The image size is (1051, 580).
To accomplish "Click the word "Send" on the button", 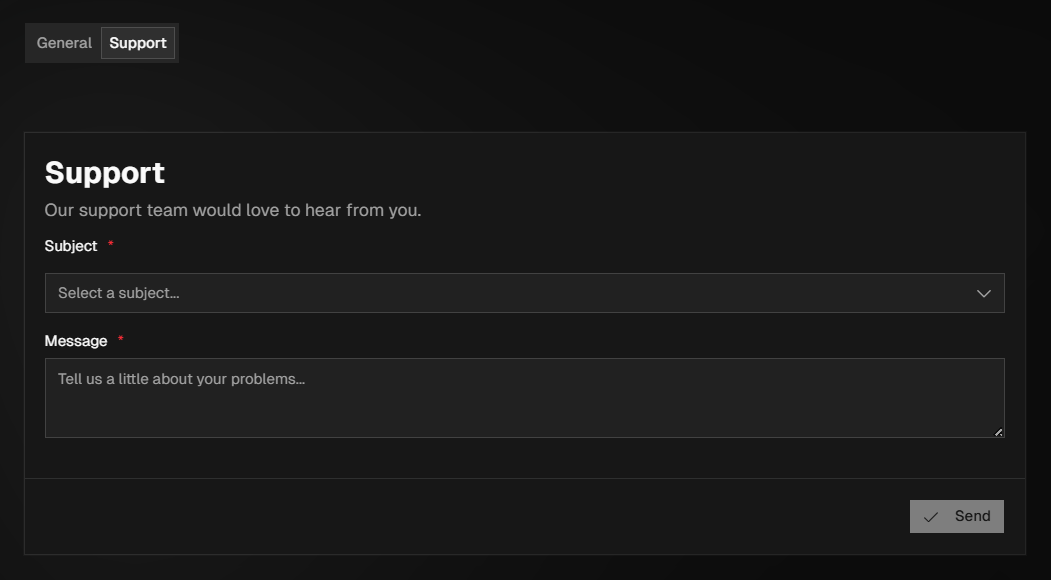I will pyautogui.click(x=972, y=516).
